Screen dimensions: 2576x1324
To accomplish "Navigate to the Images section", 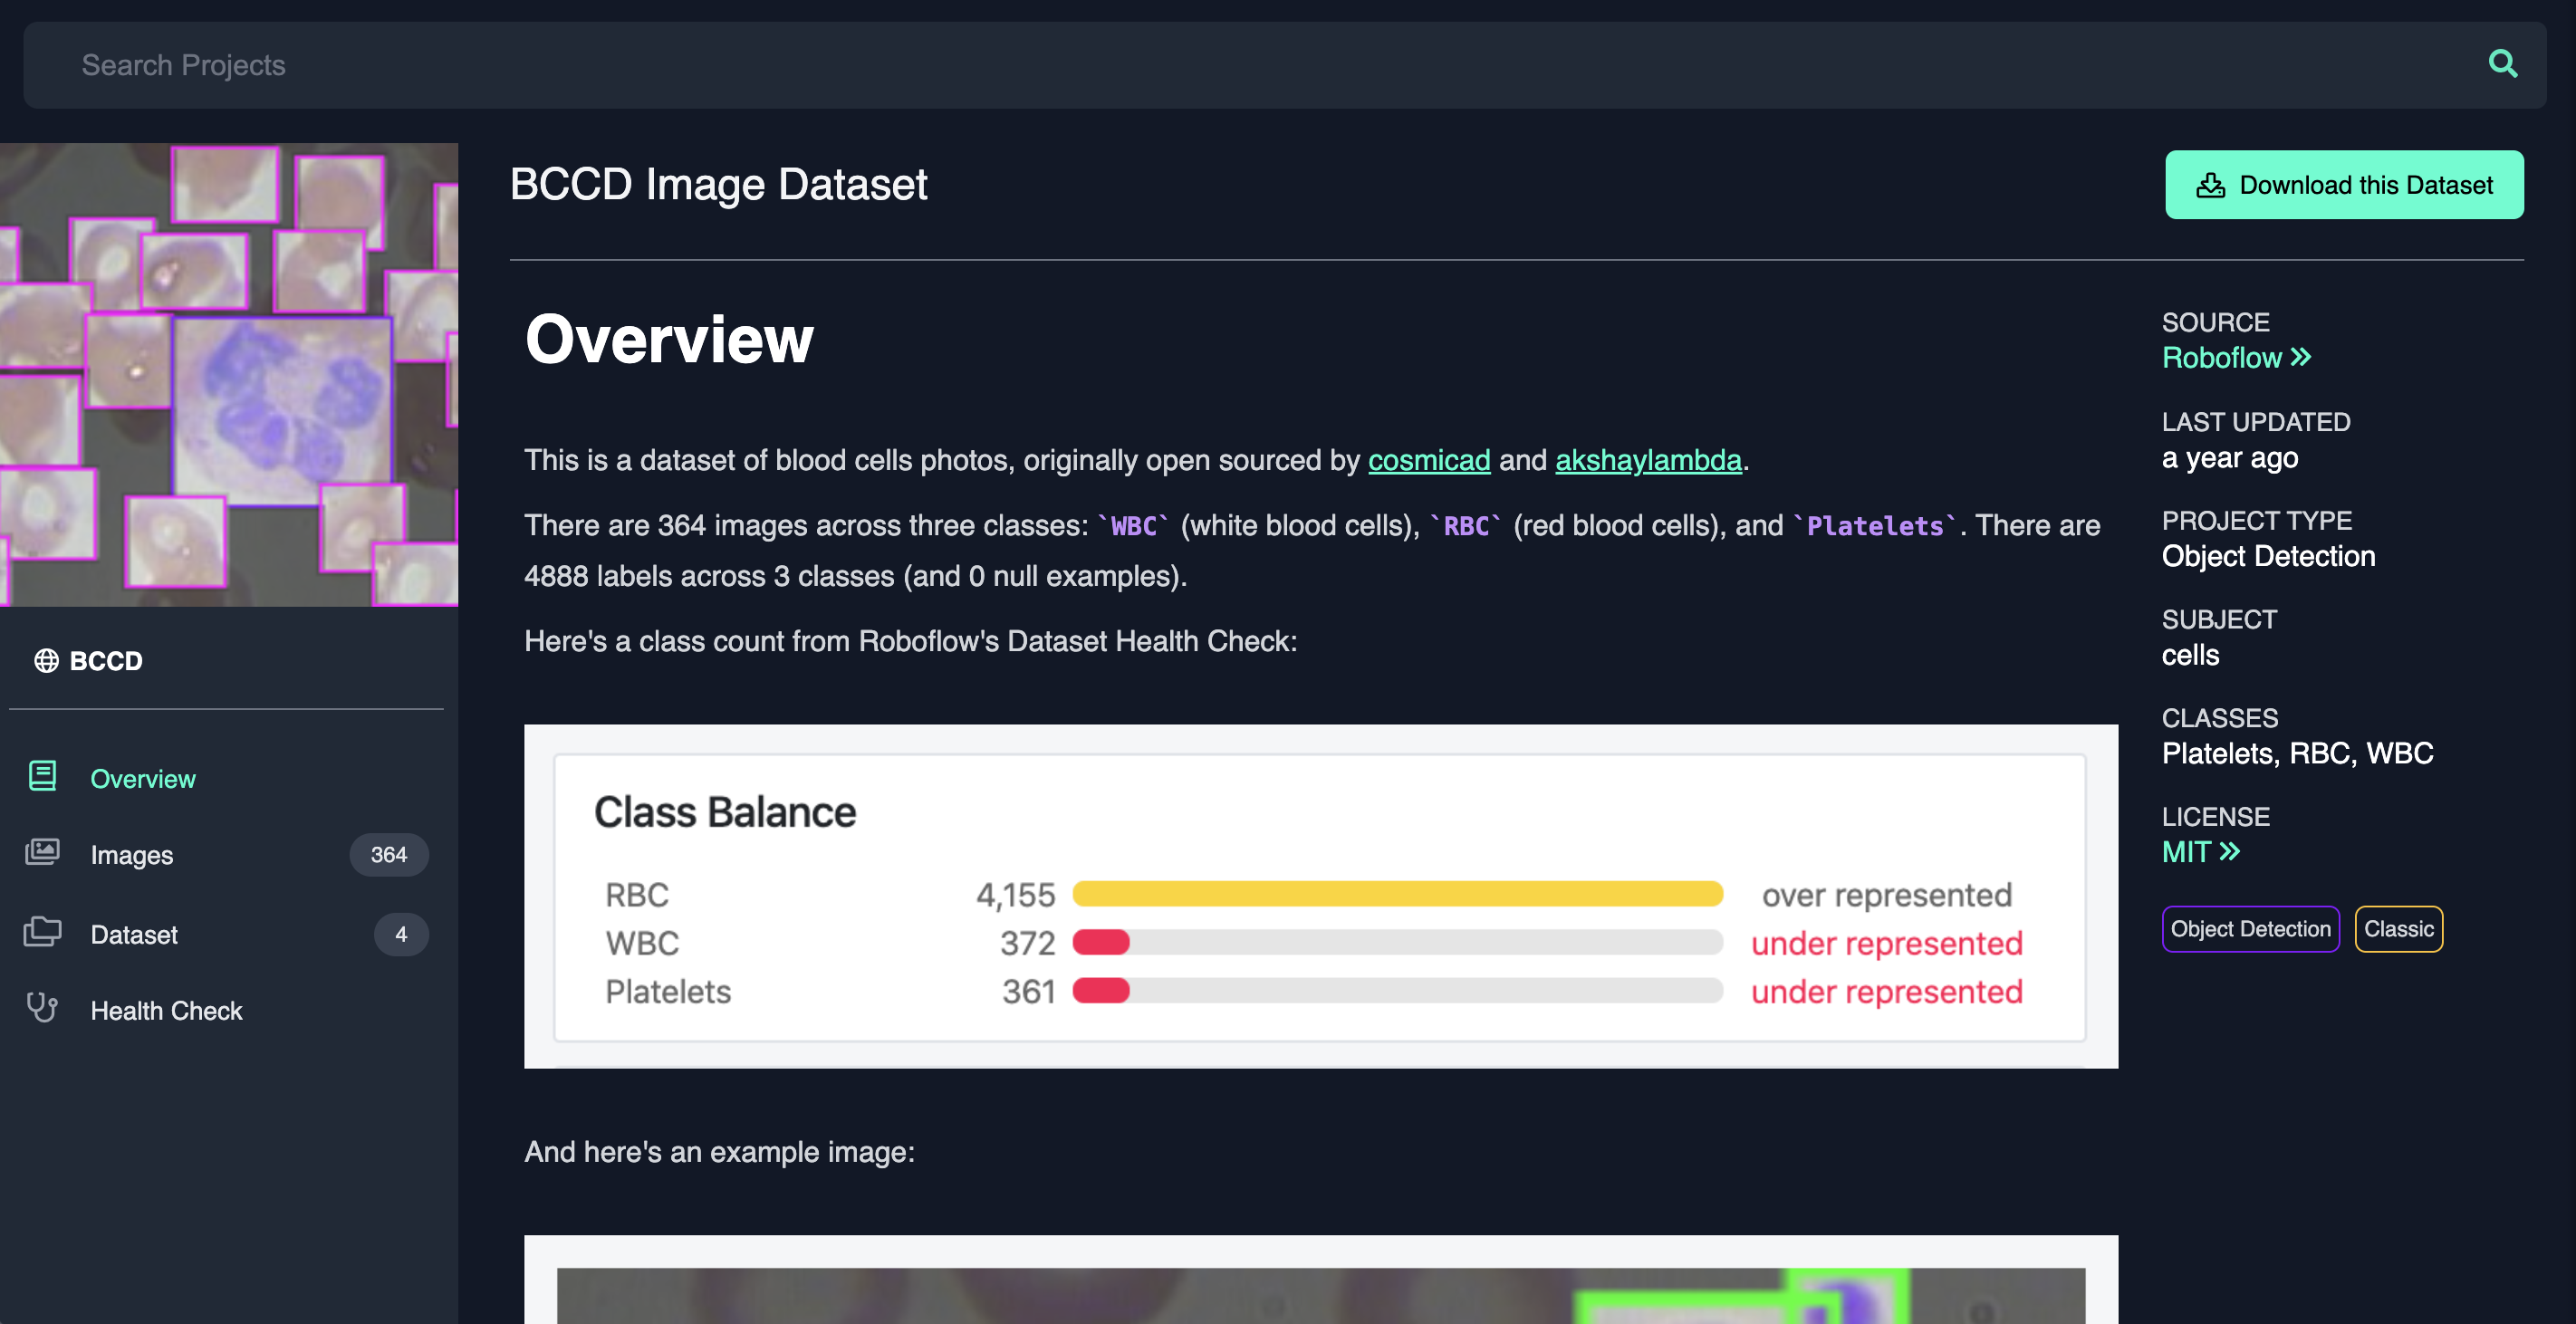I will pos(131,854).
